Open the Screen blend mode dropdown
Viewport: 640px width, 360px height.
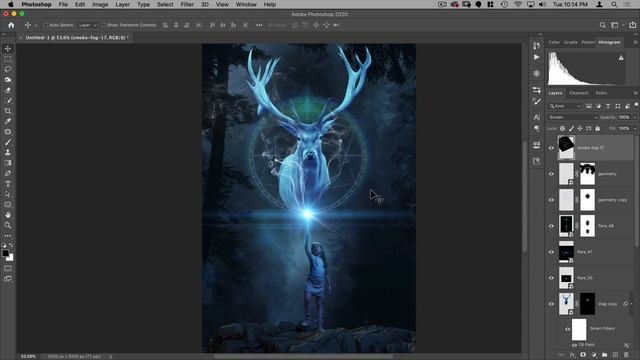pos(573,118)
